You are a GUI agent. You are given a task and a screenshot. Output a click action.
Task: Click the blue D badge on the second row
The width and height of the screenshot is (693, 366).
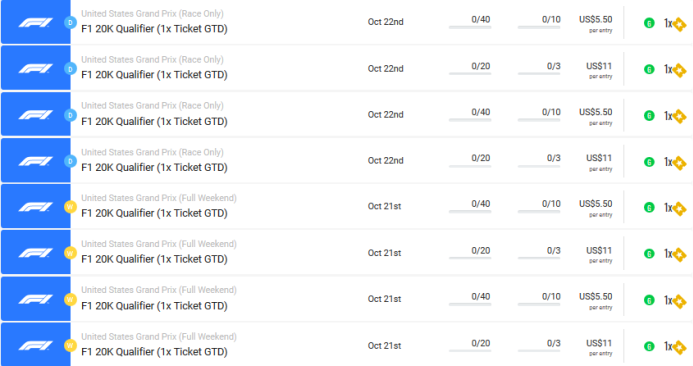click(x=70, y=69)
